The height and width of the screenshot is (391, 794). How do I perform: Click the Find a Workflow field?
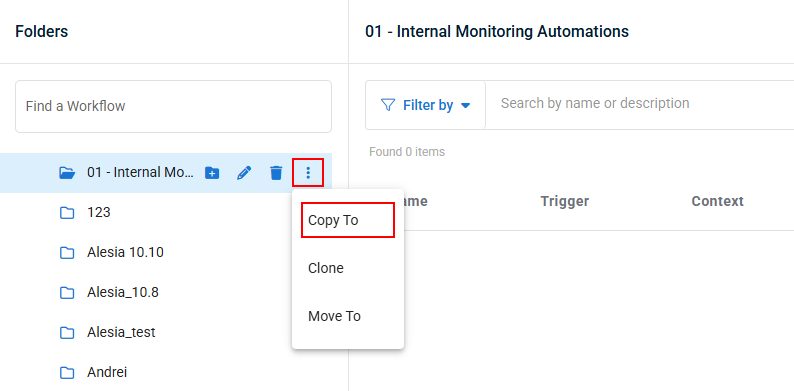[x=173, y=106]
